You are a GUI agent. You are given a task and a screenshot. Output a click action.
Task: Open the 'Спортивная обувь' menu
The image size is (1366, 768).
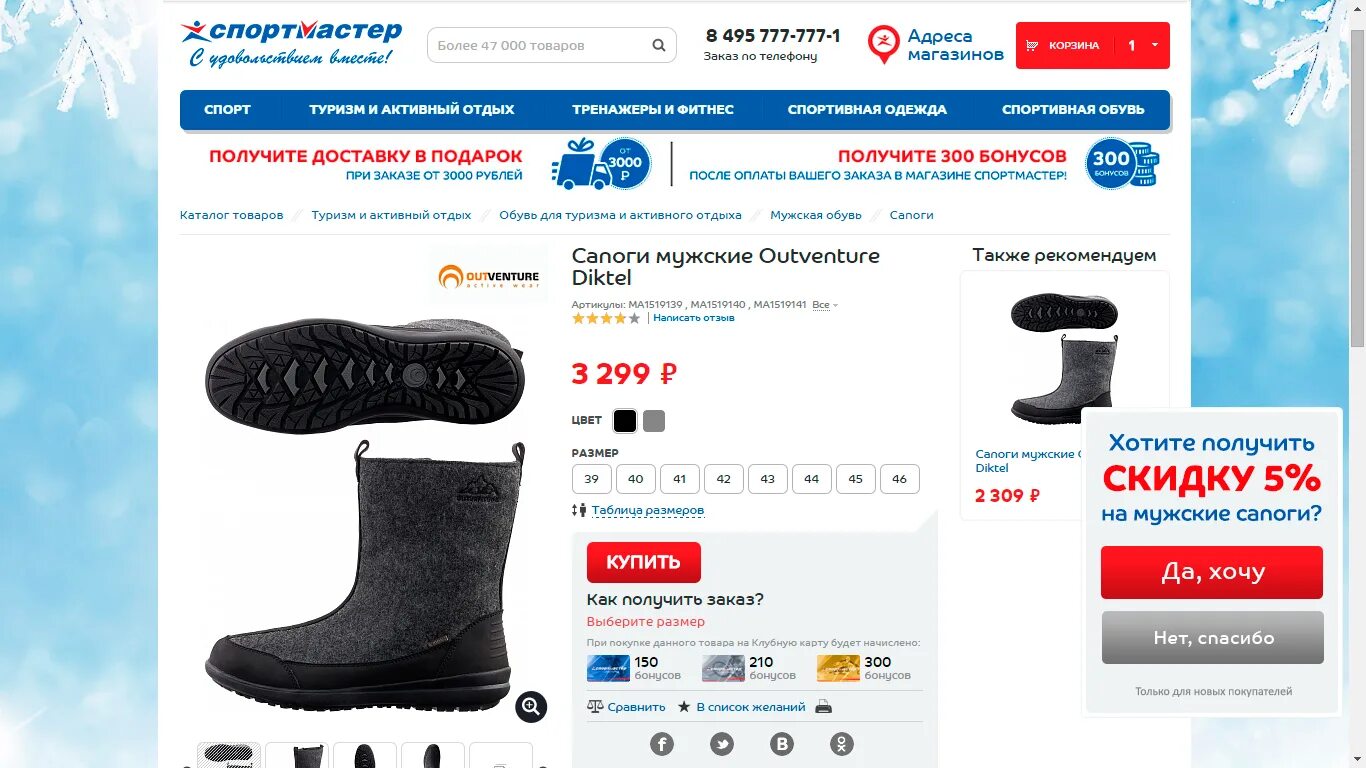(1073, 109)
